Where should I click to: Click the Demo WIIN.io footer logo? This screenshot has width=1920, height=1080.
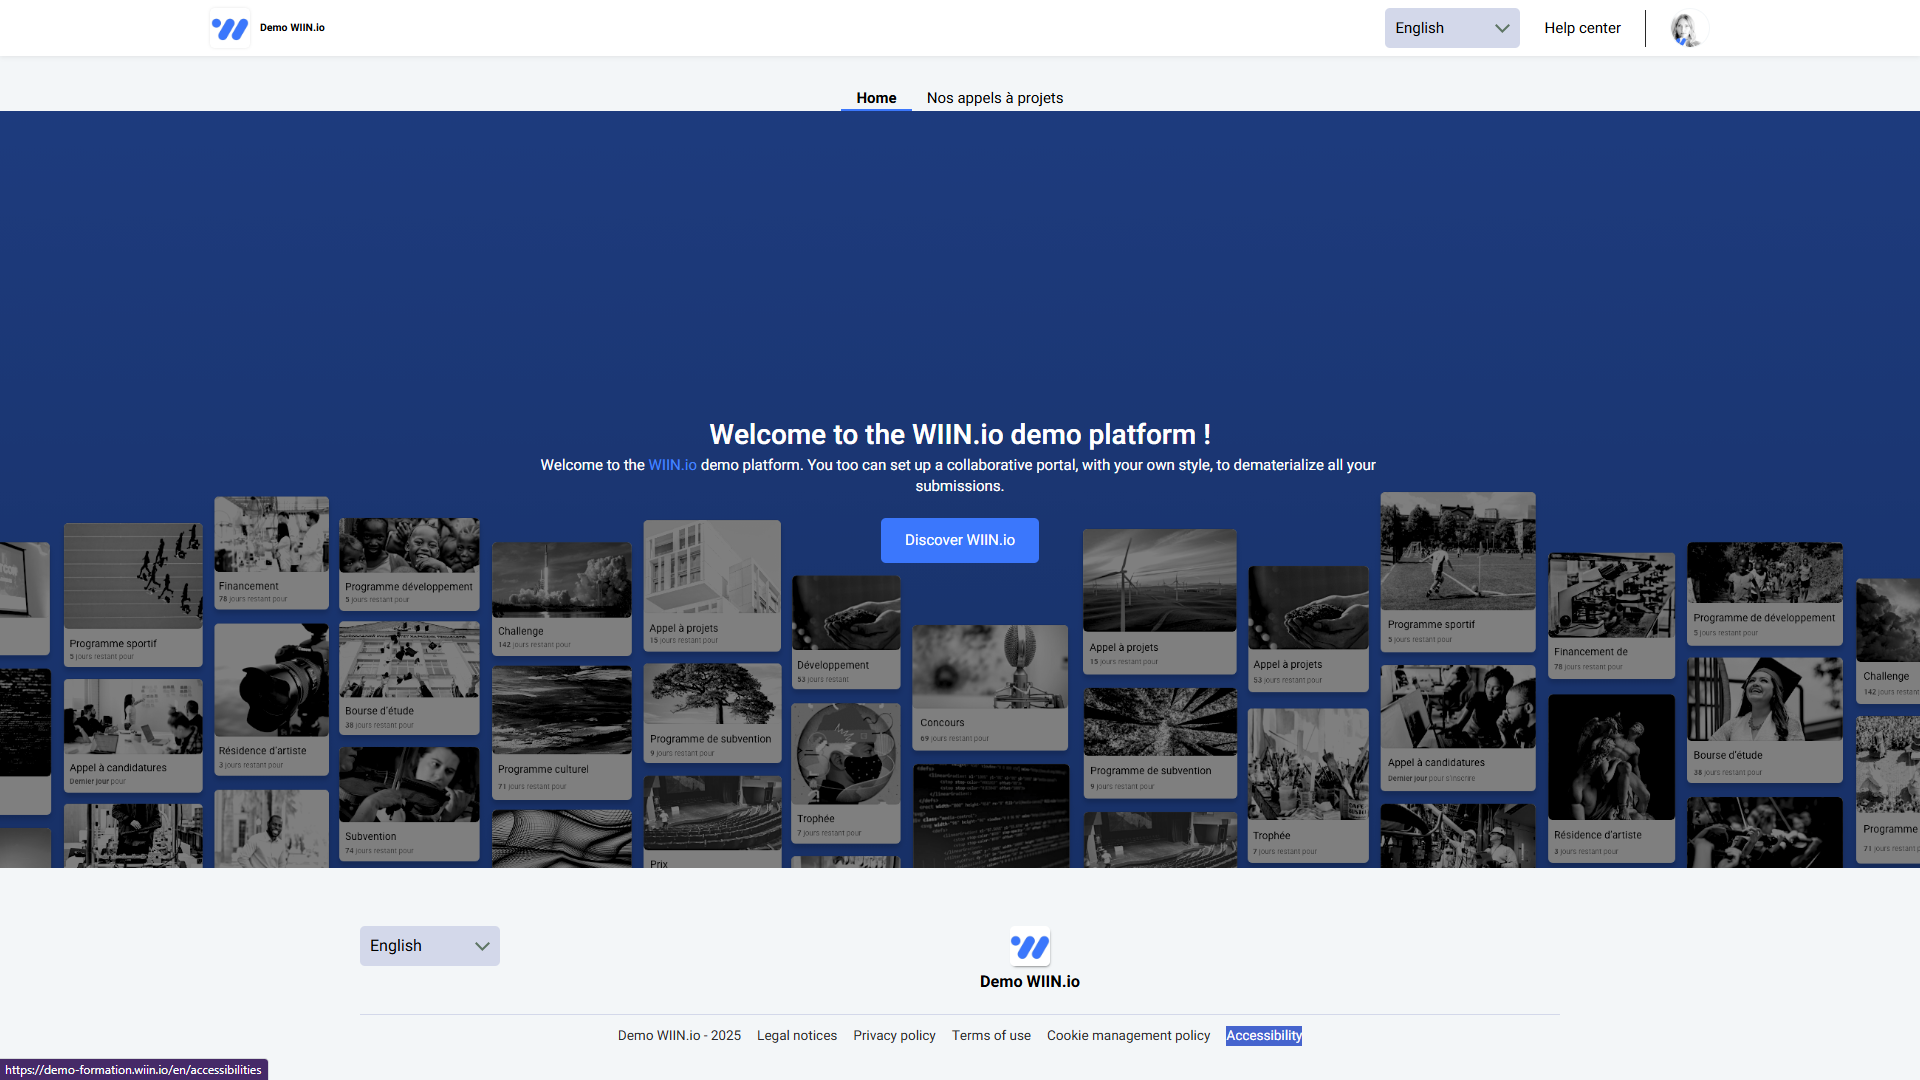tap(1030, 946)
